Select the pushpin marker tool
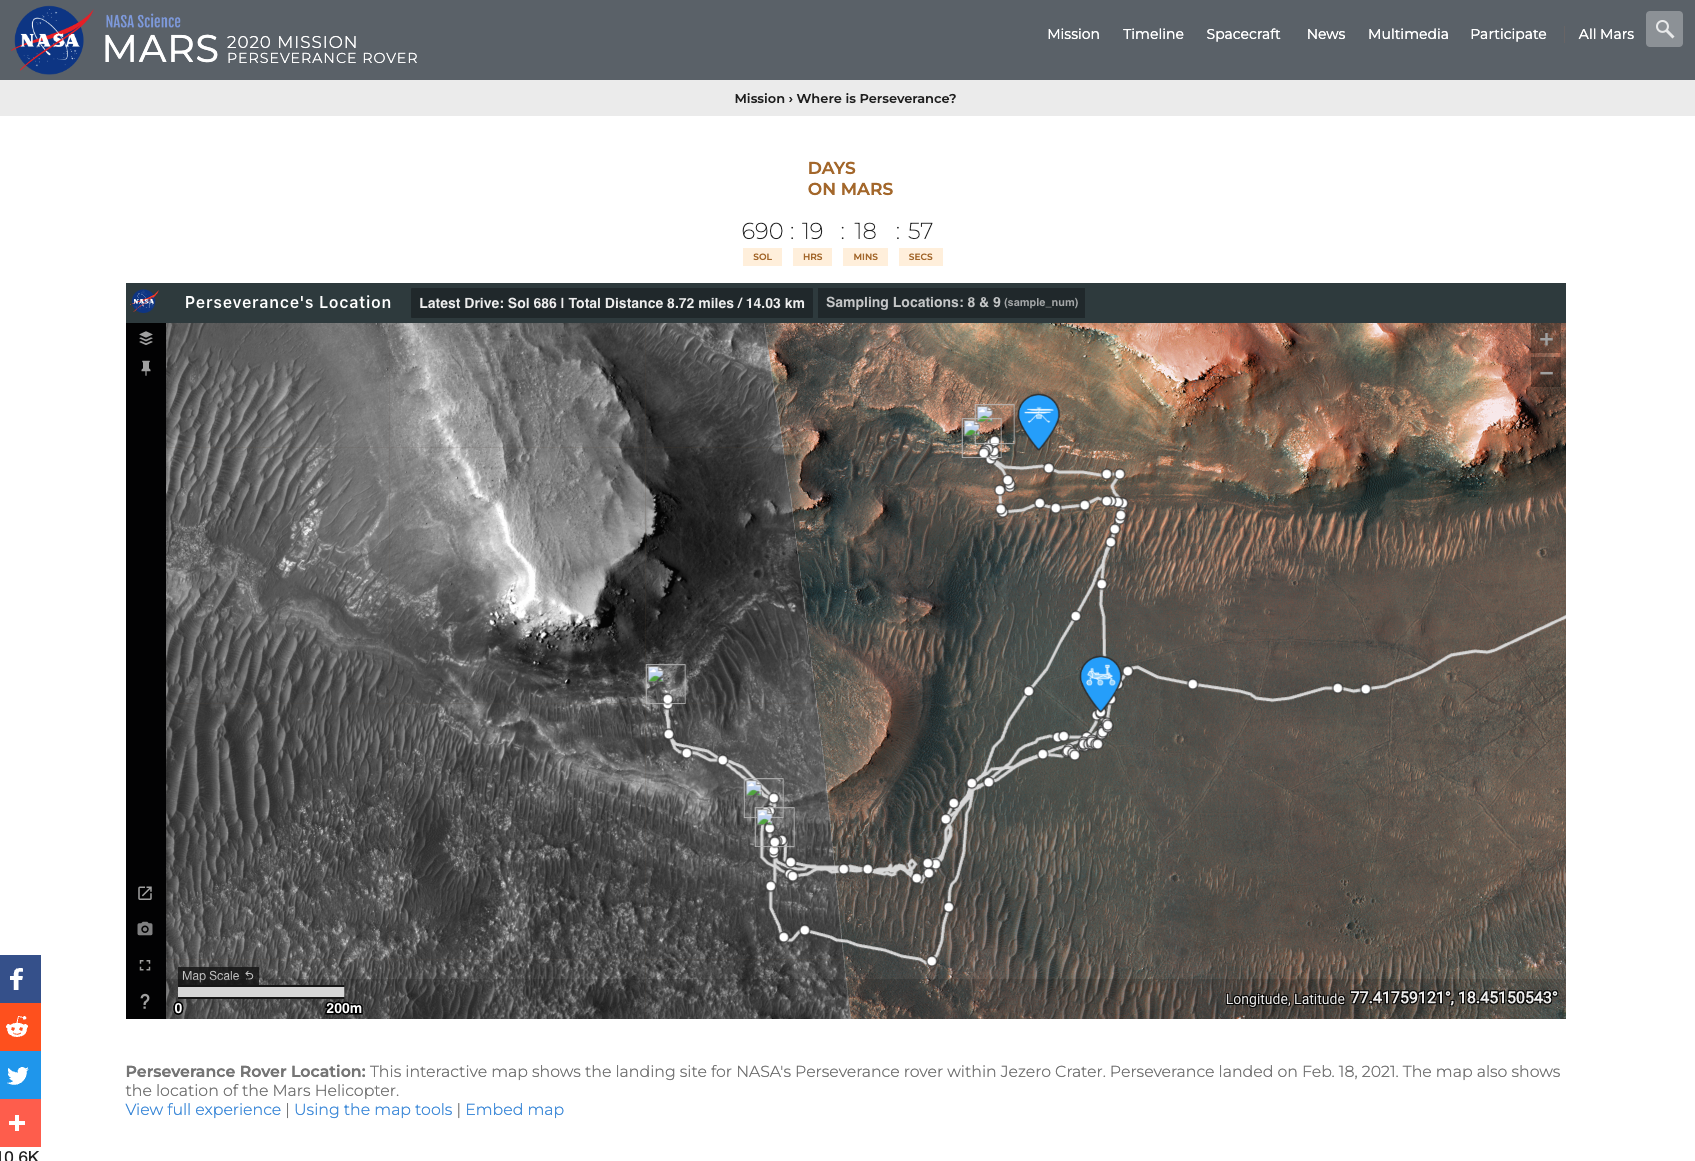 tap(146, 368)
